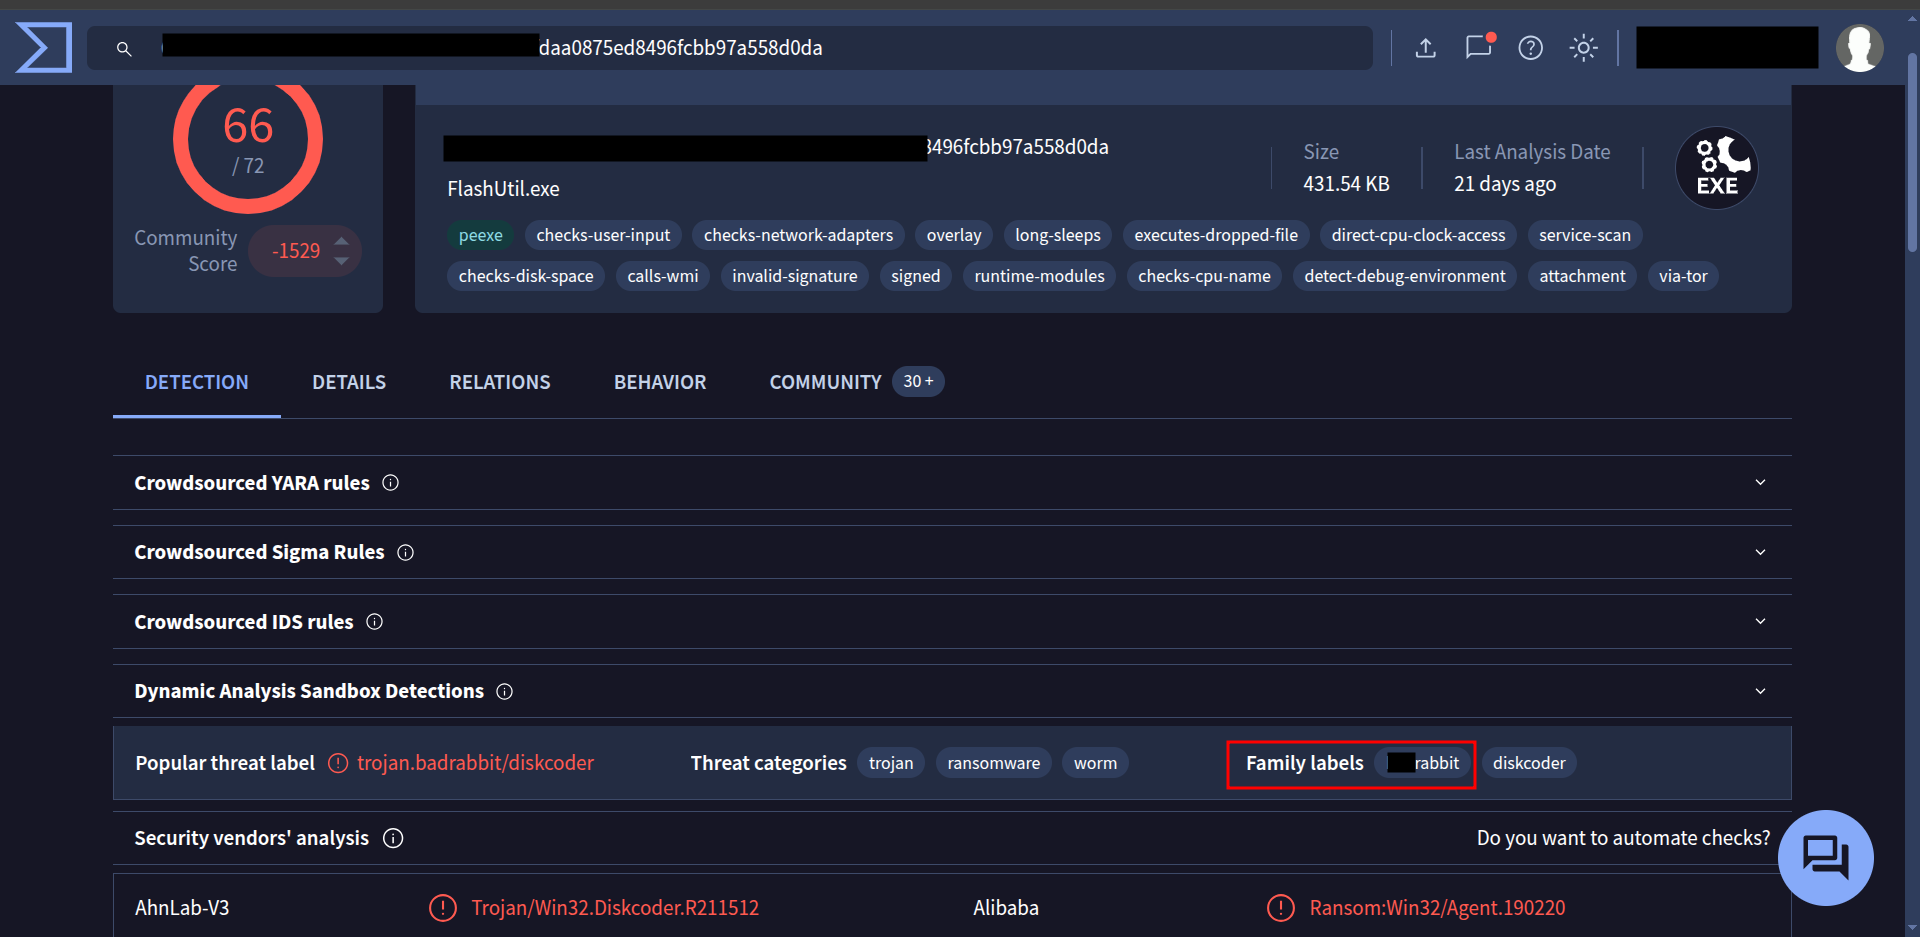Viewport: 1920px width, 937px height.
Task: Expand the Crowdsourced IDS rules section
Action: coord(1761,620)
